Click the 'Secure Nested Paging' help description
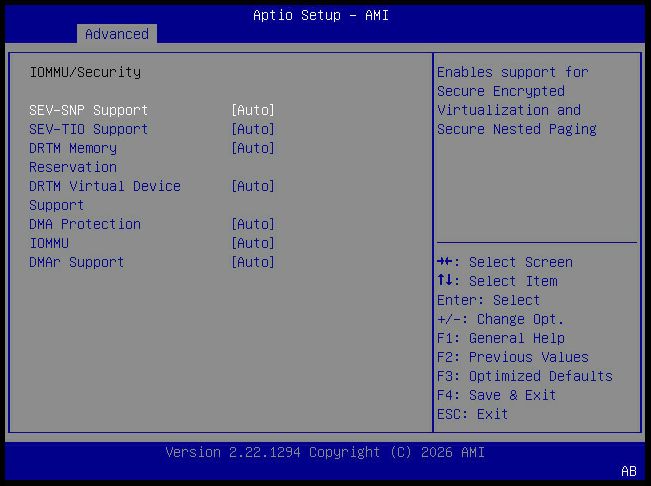This screenshot has height=486, width=651. (x=517, y=129)
